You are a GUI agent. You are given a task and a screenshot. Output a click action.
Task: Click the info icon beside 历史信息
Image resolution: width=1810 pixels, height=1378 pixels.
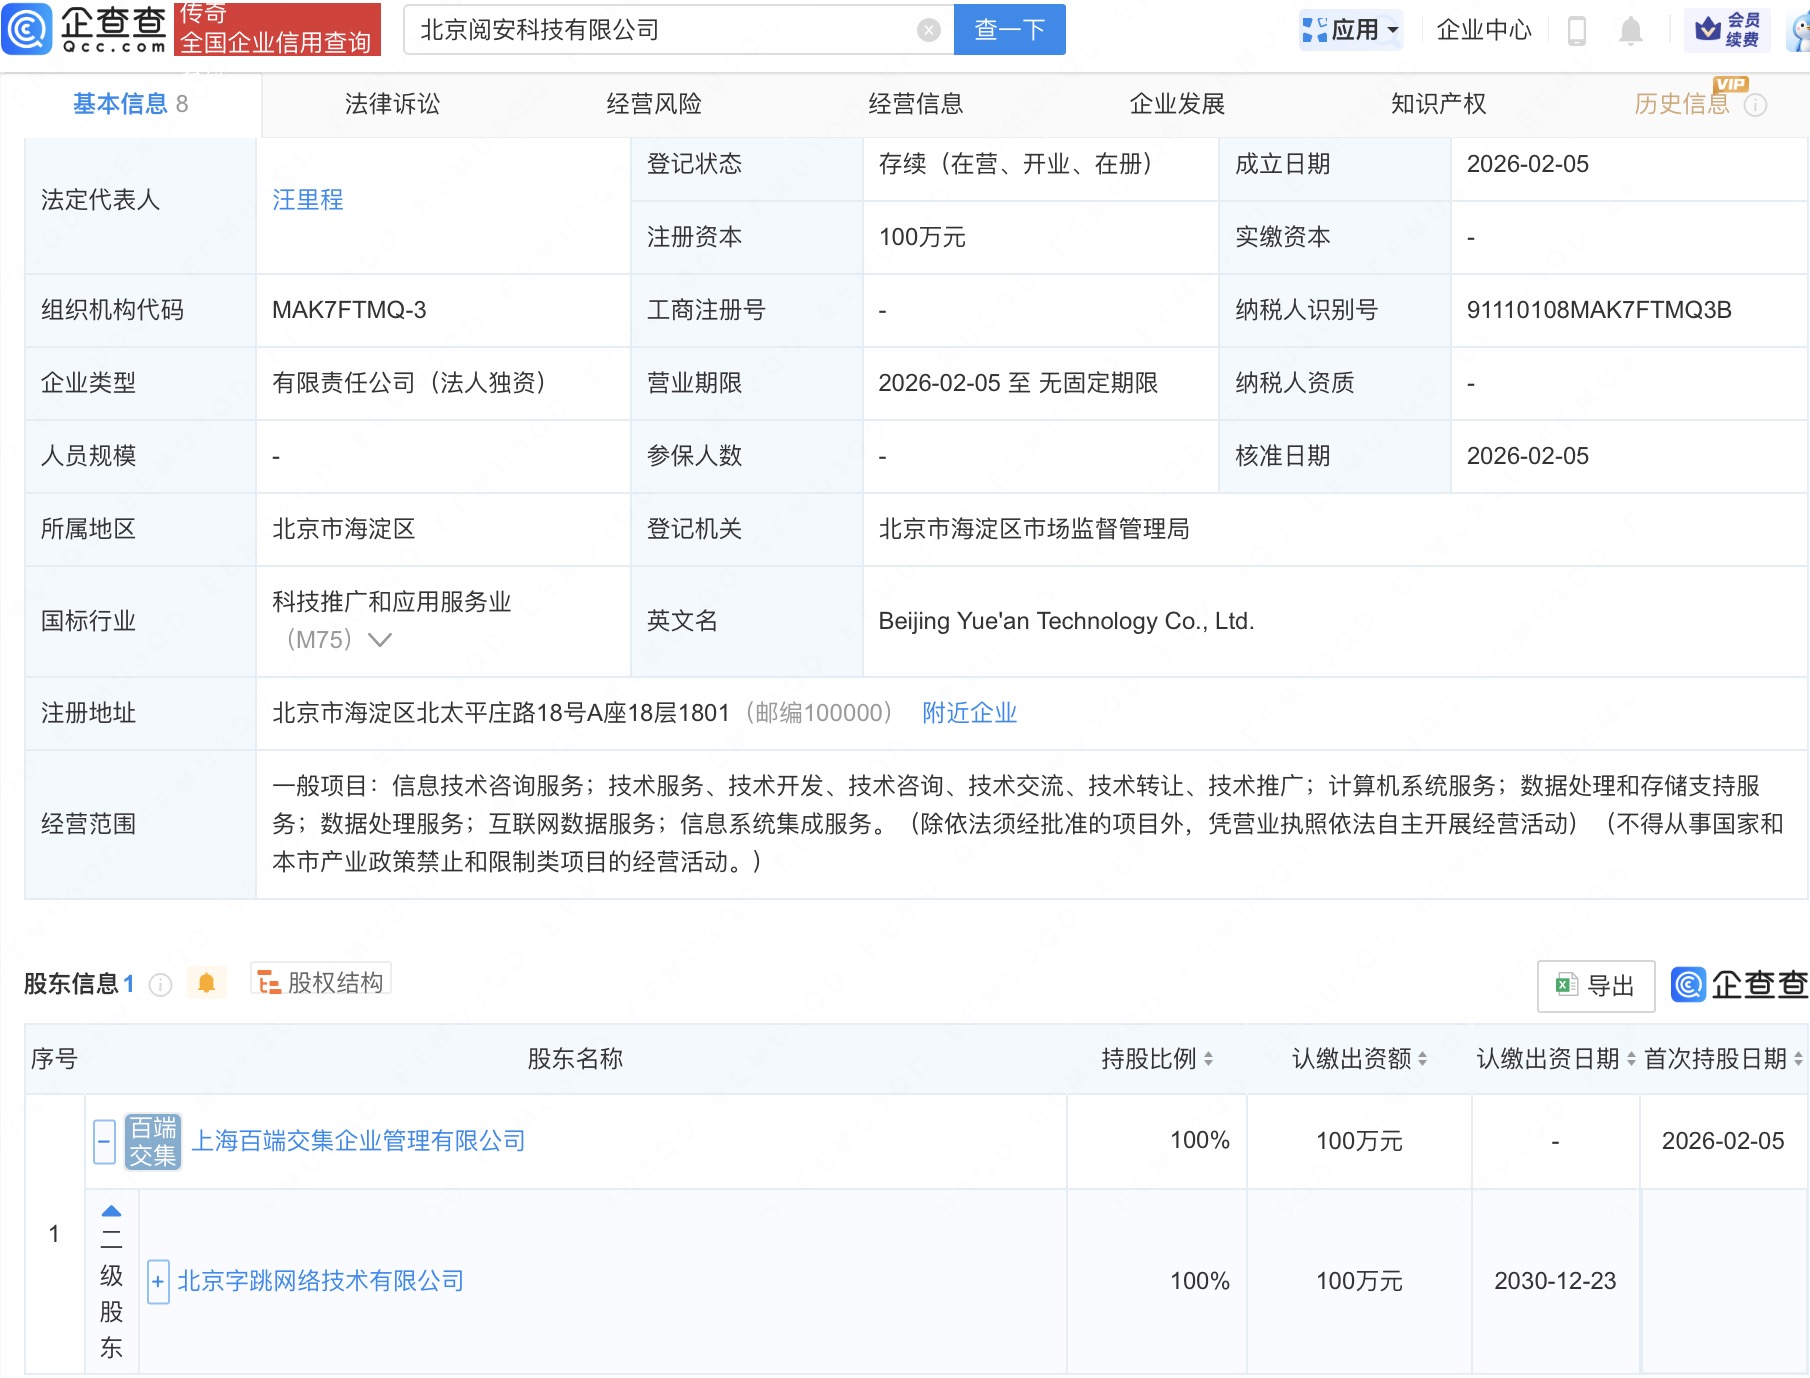click(1755, 105)
